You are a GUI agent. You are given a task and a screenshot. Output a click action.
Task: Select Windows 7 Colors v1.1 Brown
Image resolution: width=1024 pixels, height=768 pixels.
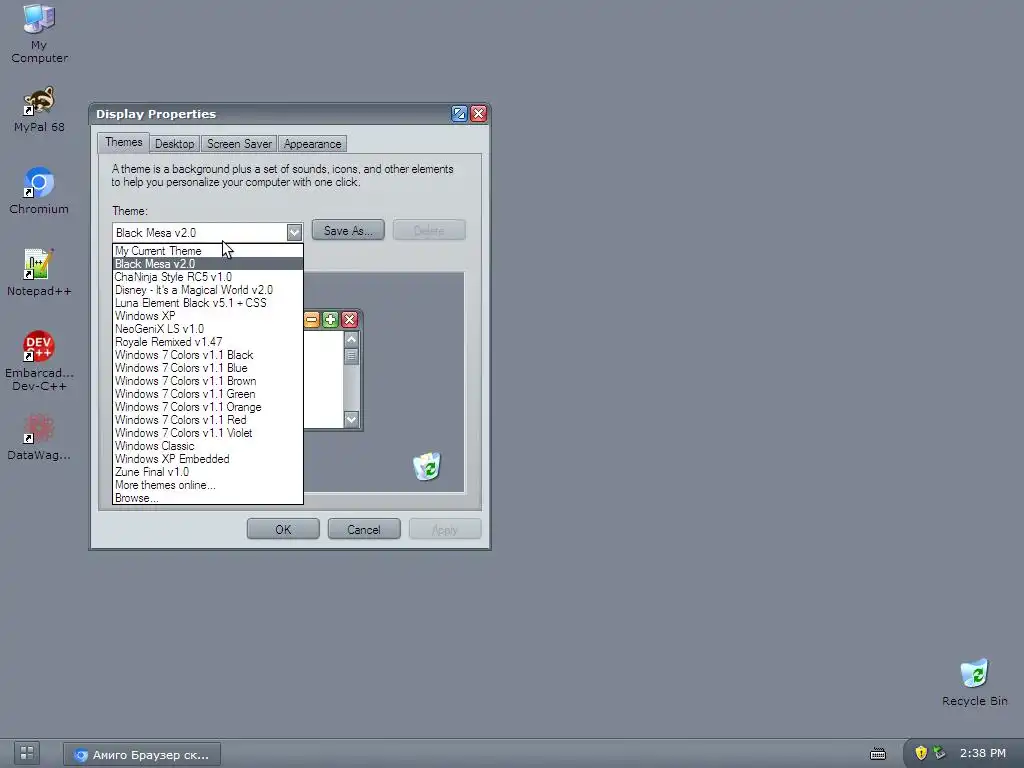click(208, 381)
